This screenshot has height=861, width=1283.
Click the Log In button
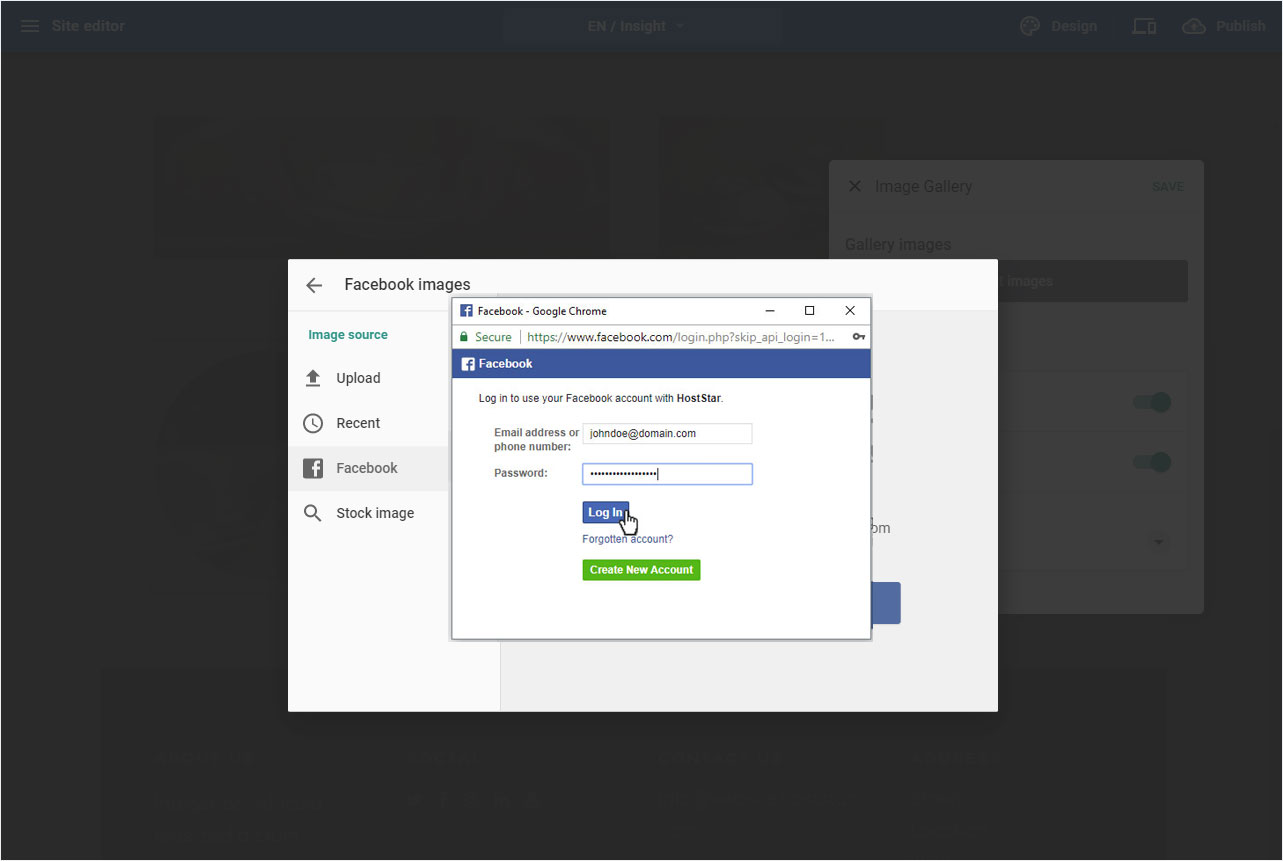coord(606,512)
